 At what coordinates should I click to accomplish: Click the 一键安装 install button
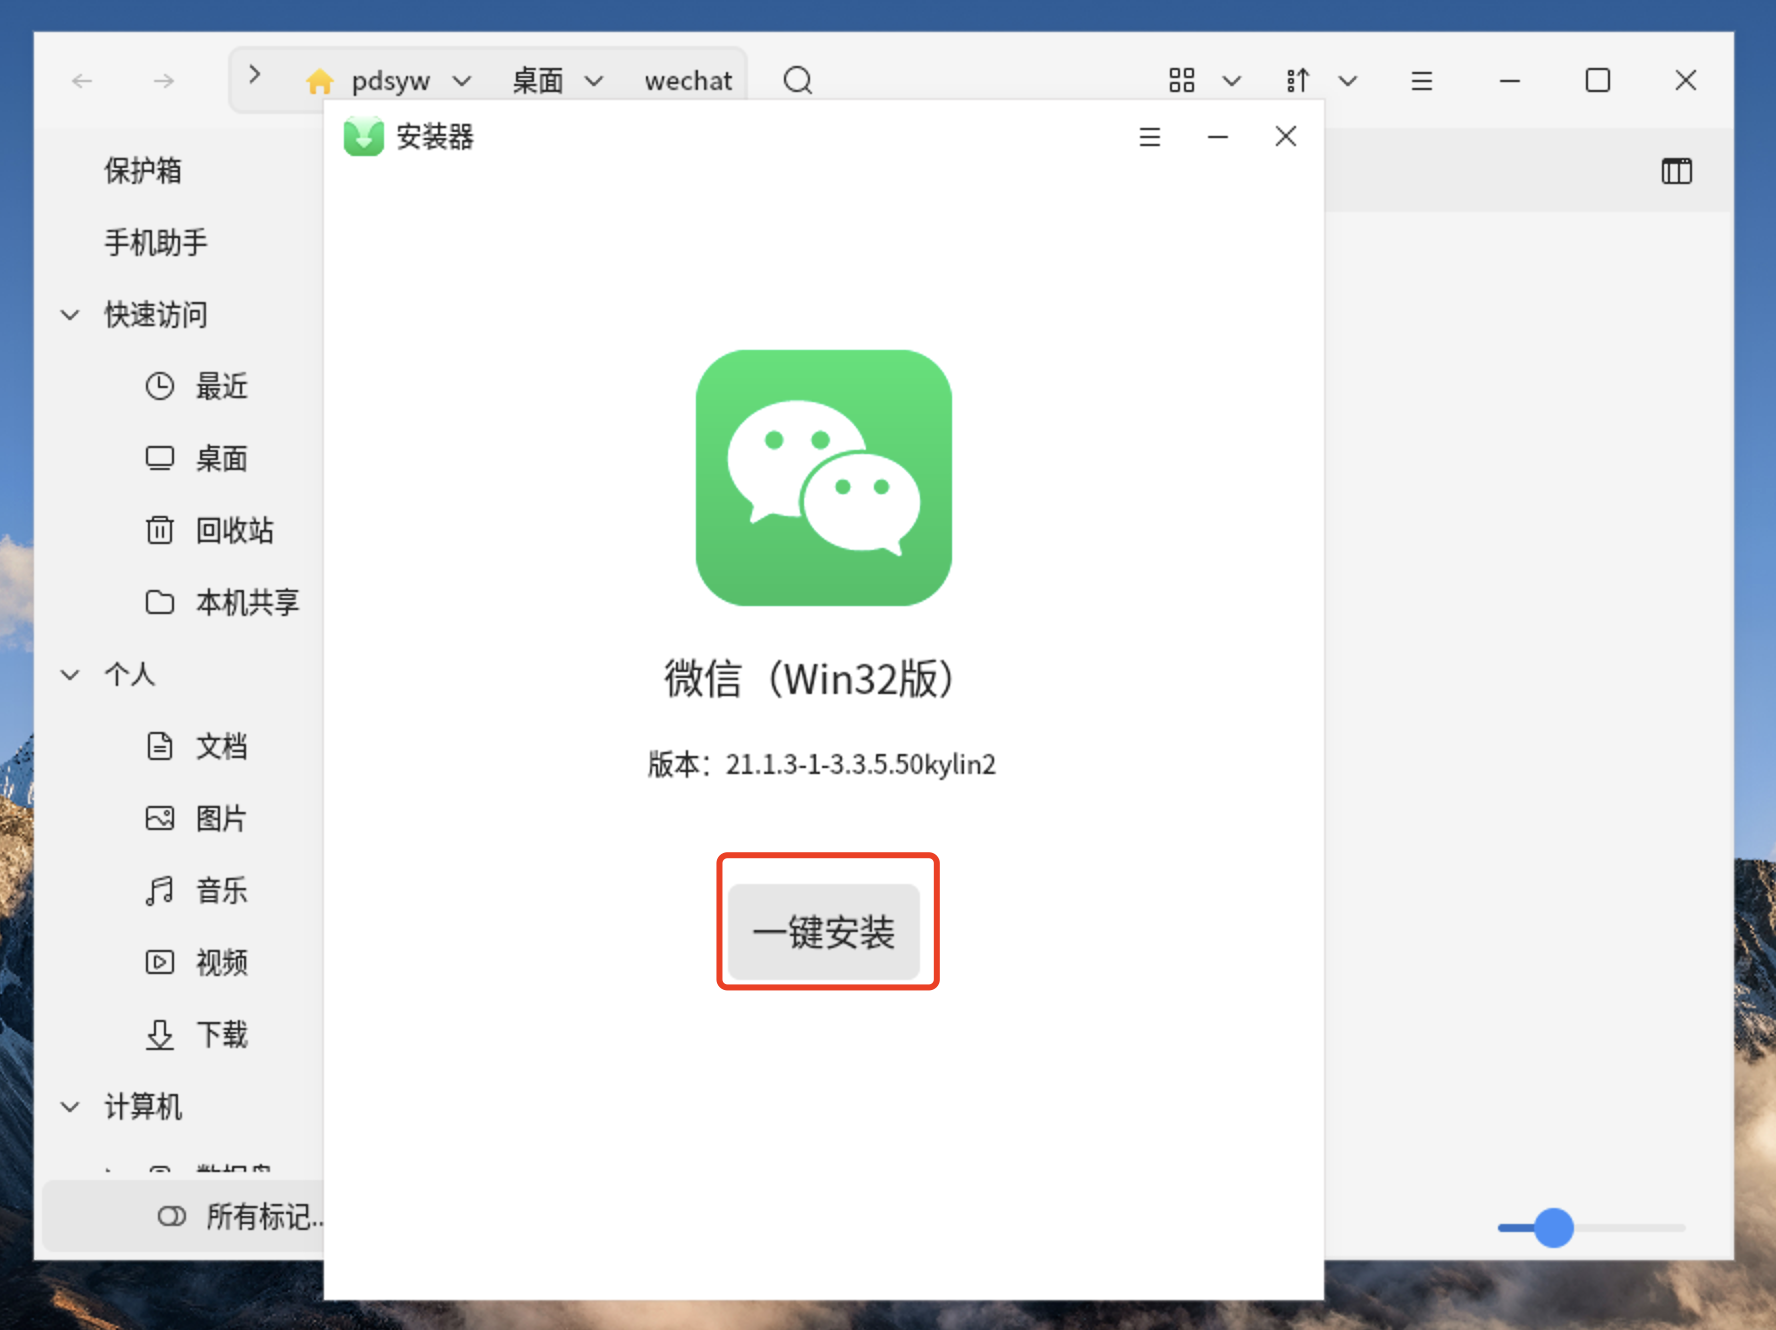[823, 931]
